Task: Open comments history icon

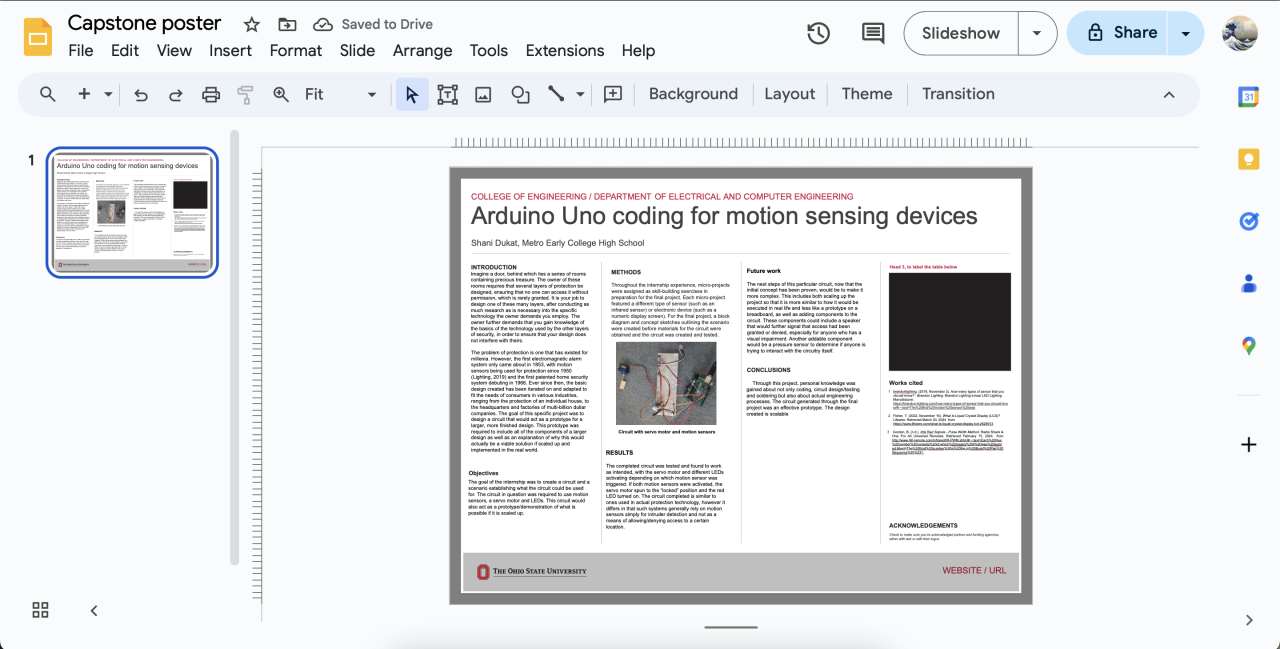Action: click(x=872, y=33)
